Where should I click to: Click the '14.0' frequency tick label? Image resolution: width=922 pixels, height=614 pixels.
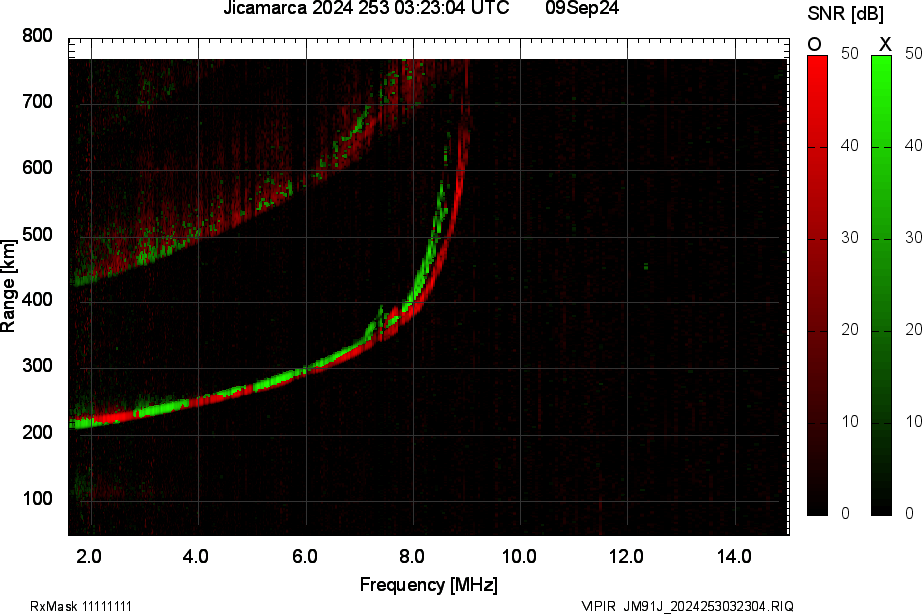pyautogui.click(x=734, y=556)
